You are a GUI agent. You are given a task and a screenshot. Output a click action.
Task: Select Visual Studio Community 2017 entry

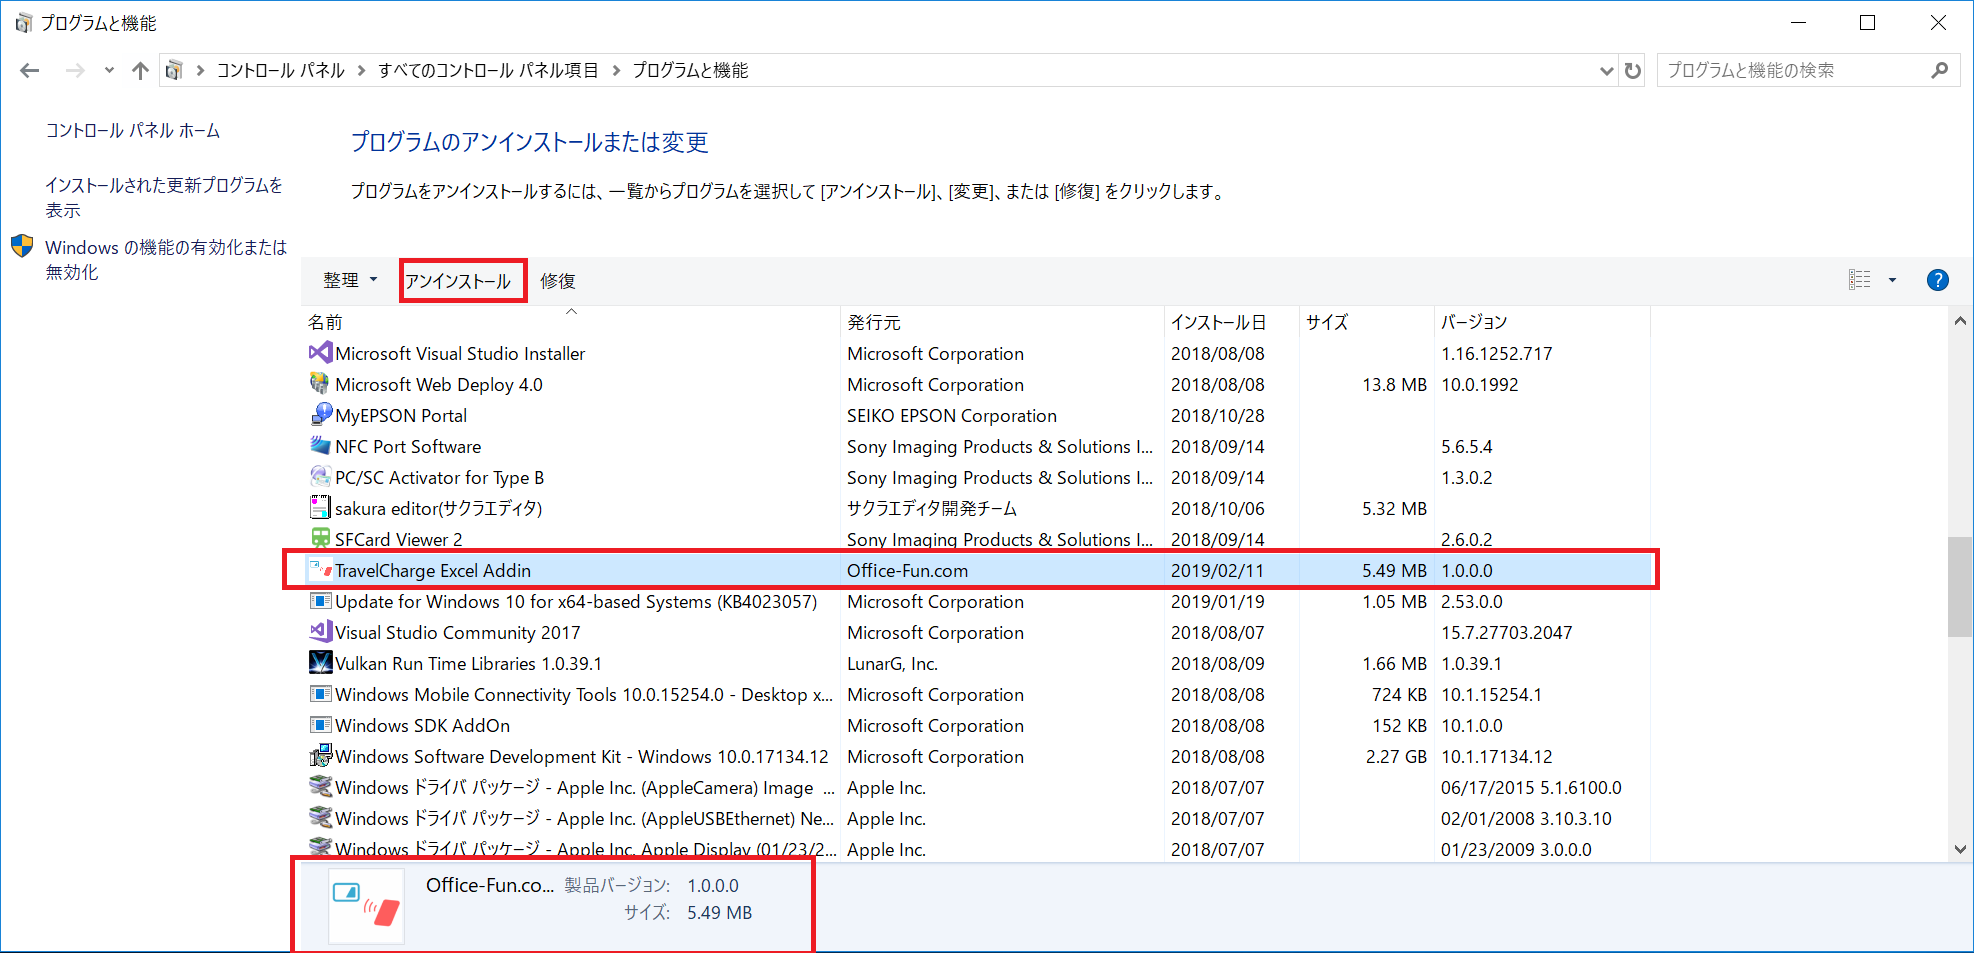tap(458, 633)
